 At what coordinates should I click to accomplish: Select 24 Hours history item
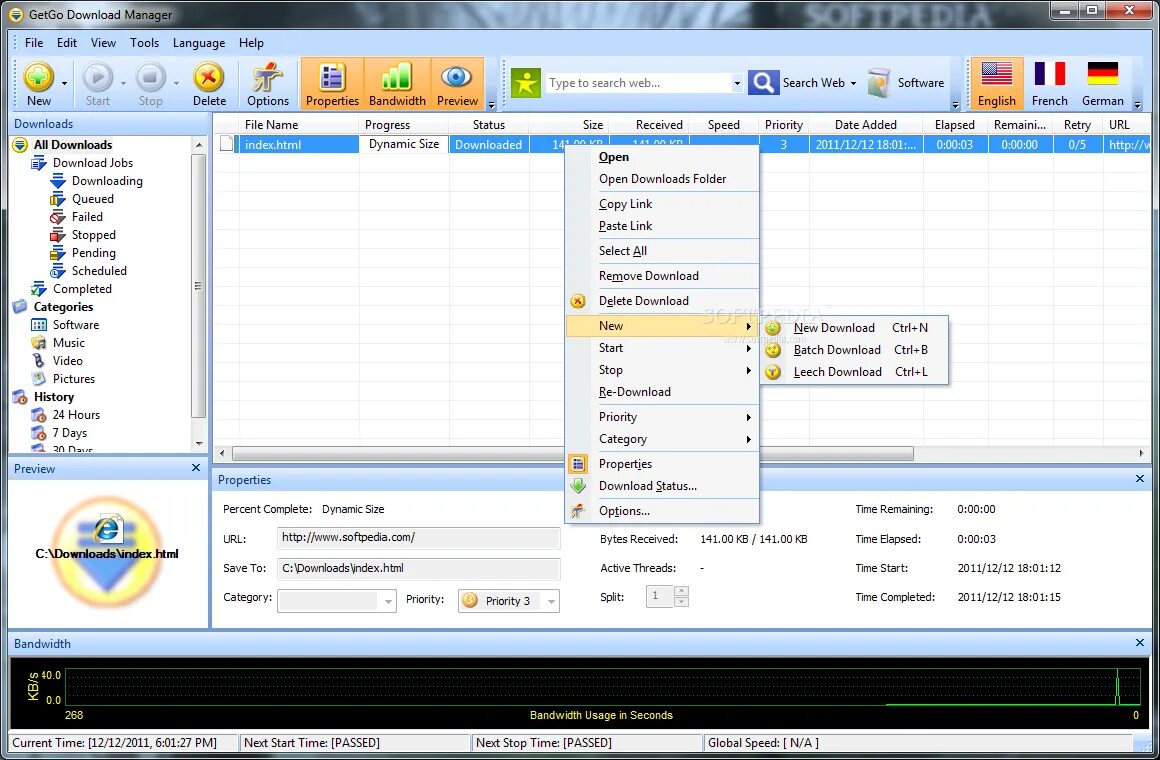click(75, 414)
